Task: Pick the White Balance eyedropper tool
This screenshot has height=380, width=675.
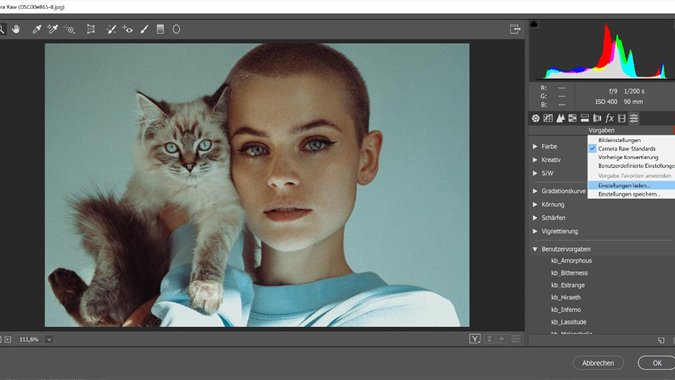Action: click(37, 29)
